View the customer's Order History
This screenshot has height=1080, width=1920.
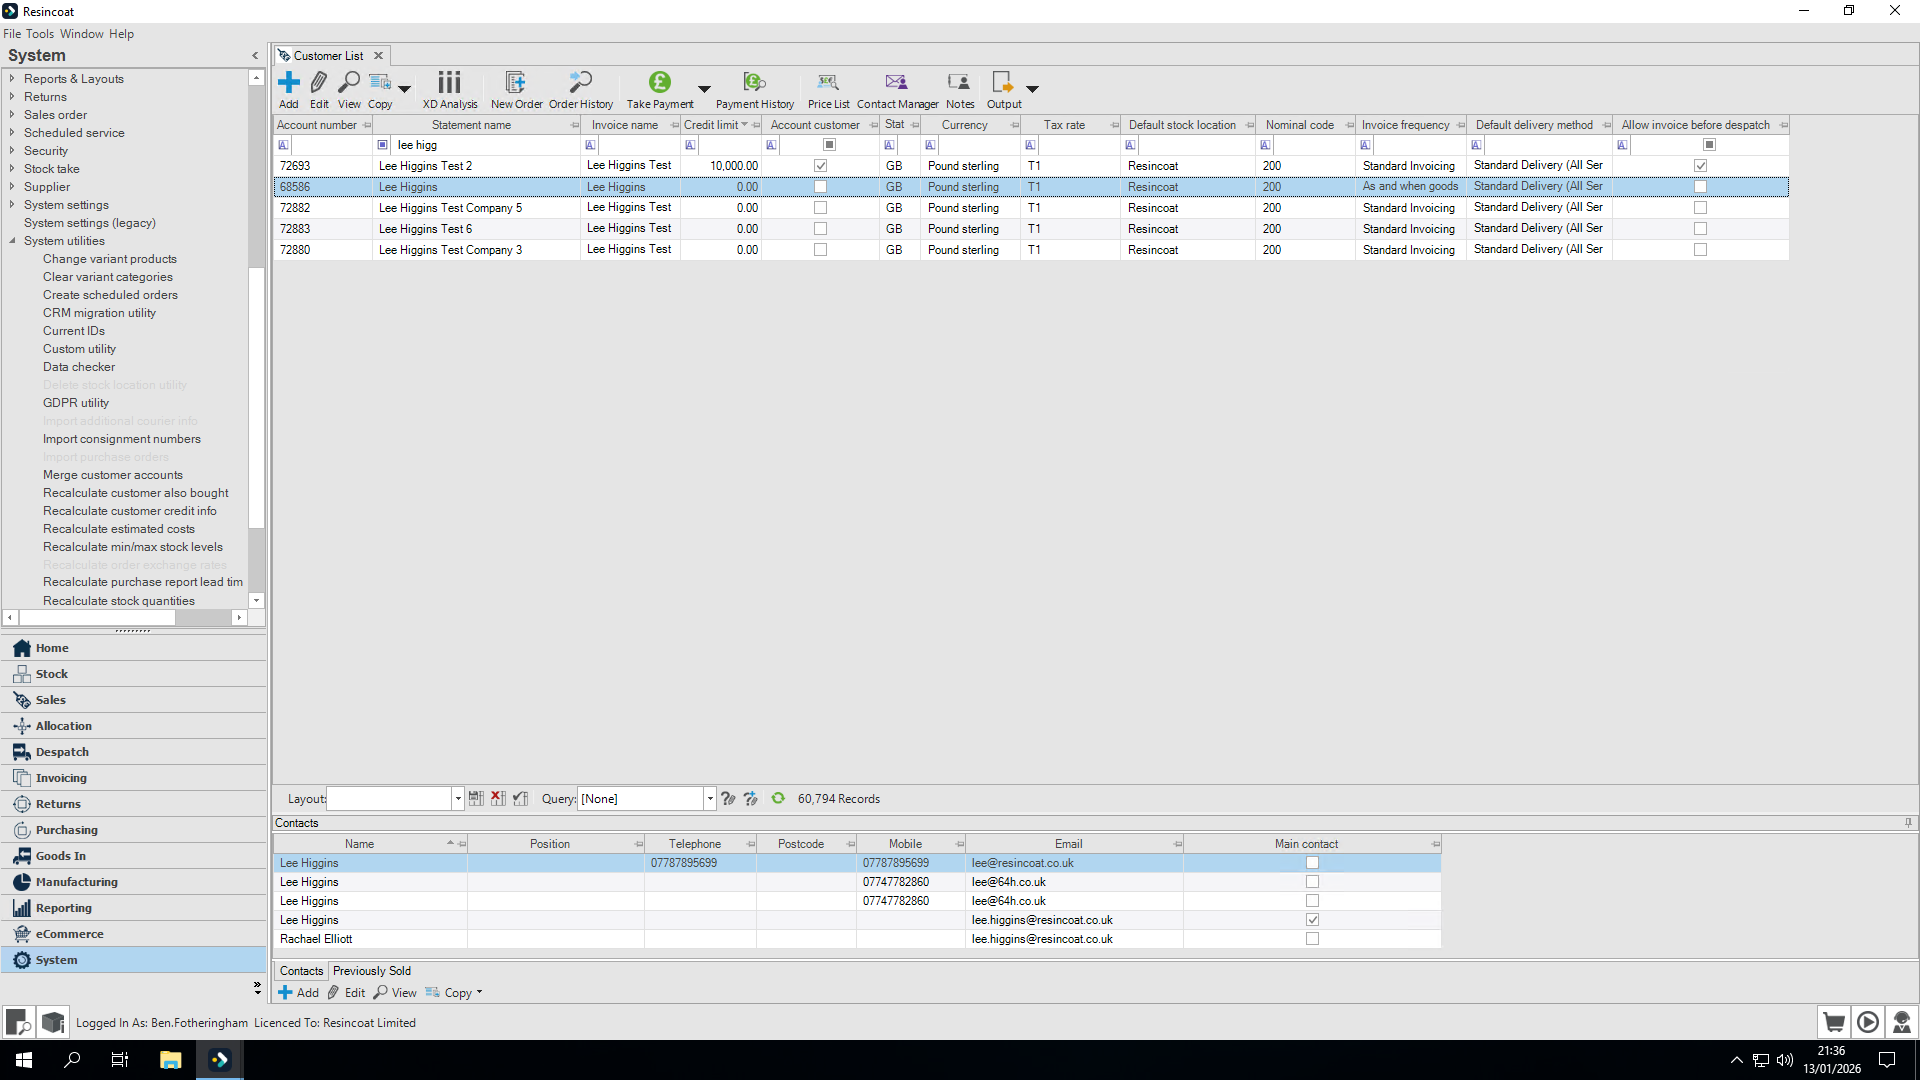[580, 89]
